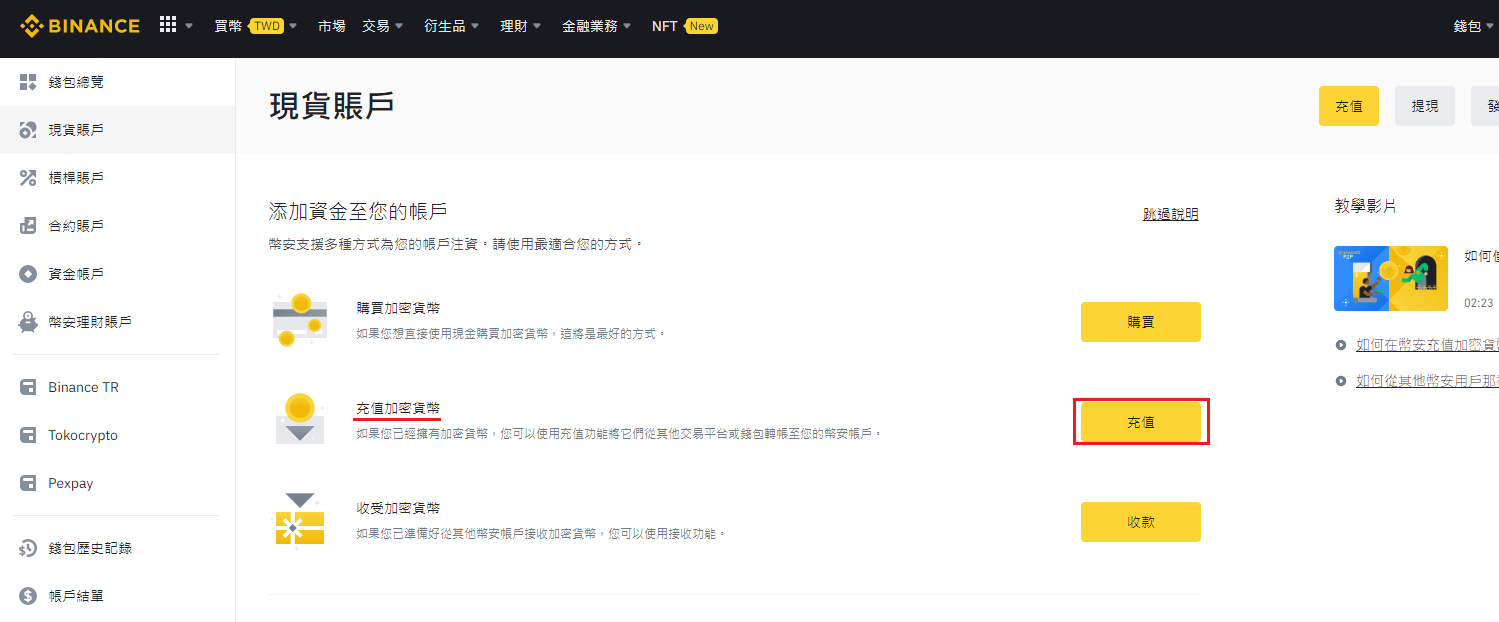This screenshot has height=622, width=1499.
Task: Click the 收款 button
Action: tap(1141, 522)
